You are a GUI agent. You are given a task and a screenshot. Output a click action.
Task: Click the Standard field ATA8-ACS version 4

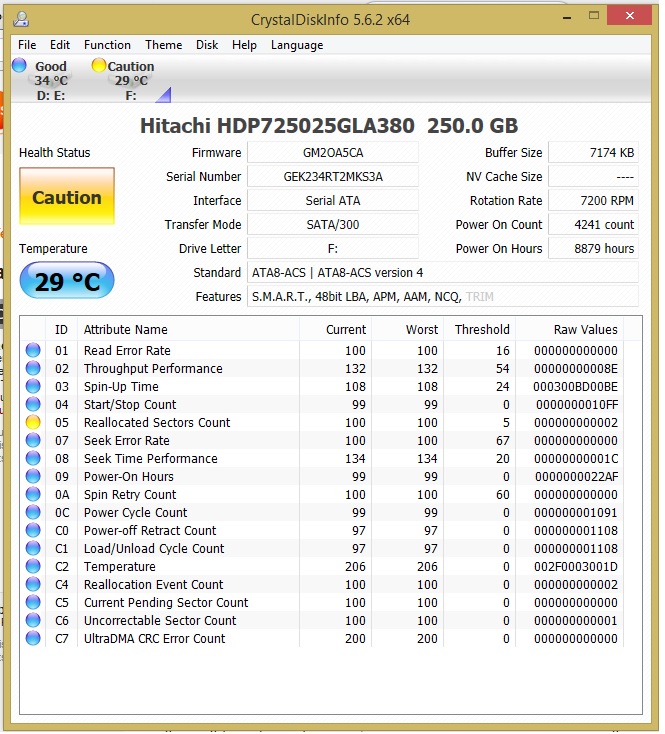pyautogui.click(x=443, y=273)
